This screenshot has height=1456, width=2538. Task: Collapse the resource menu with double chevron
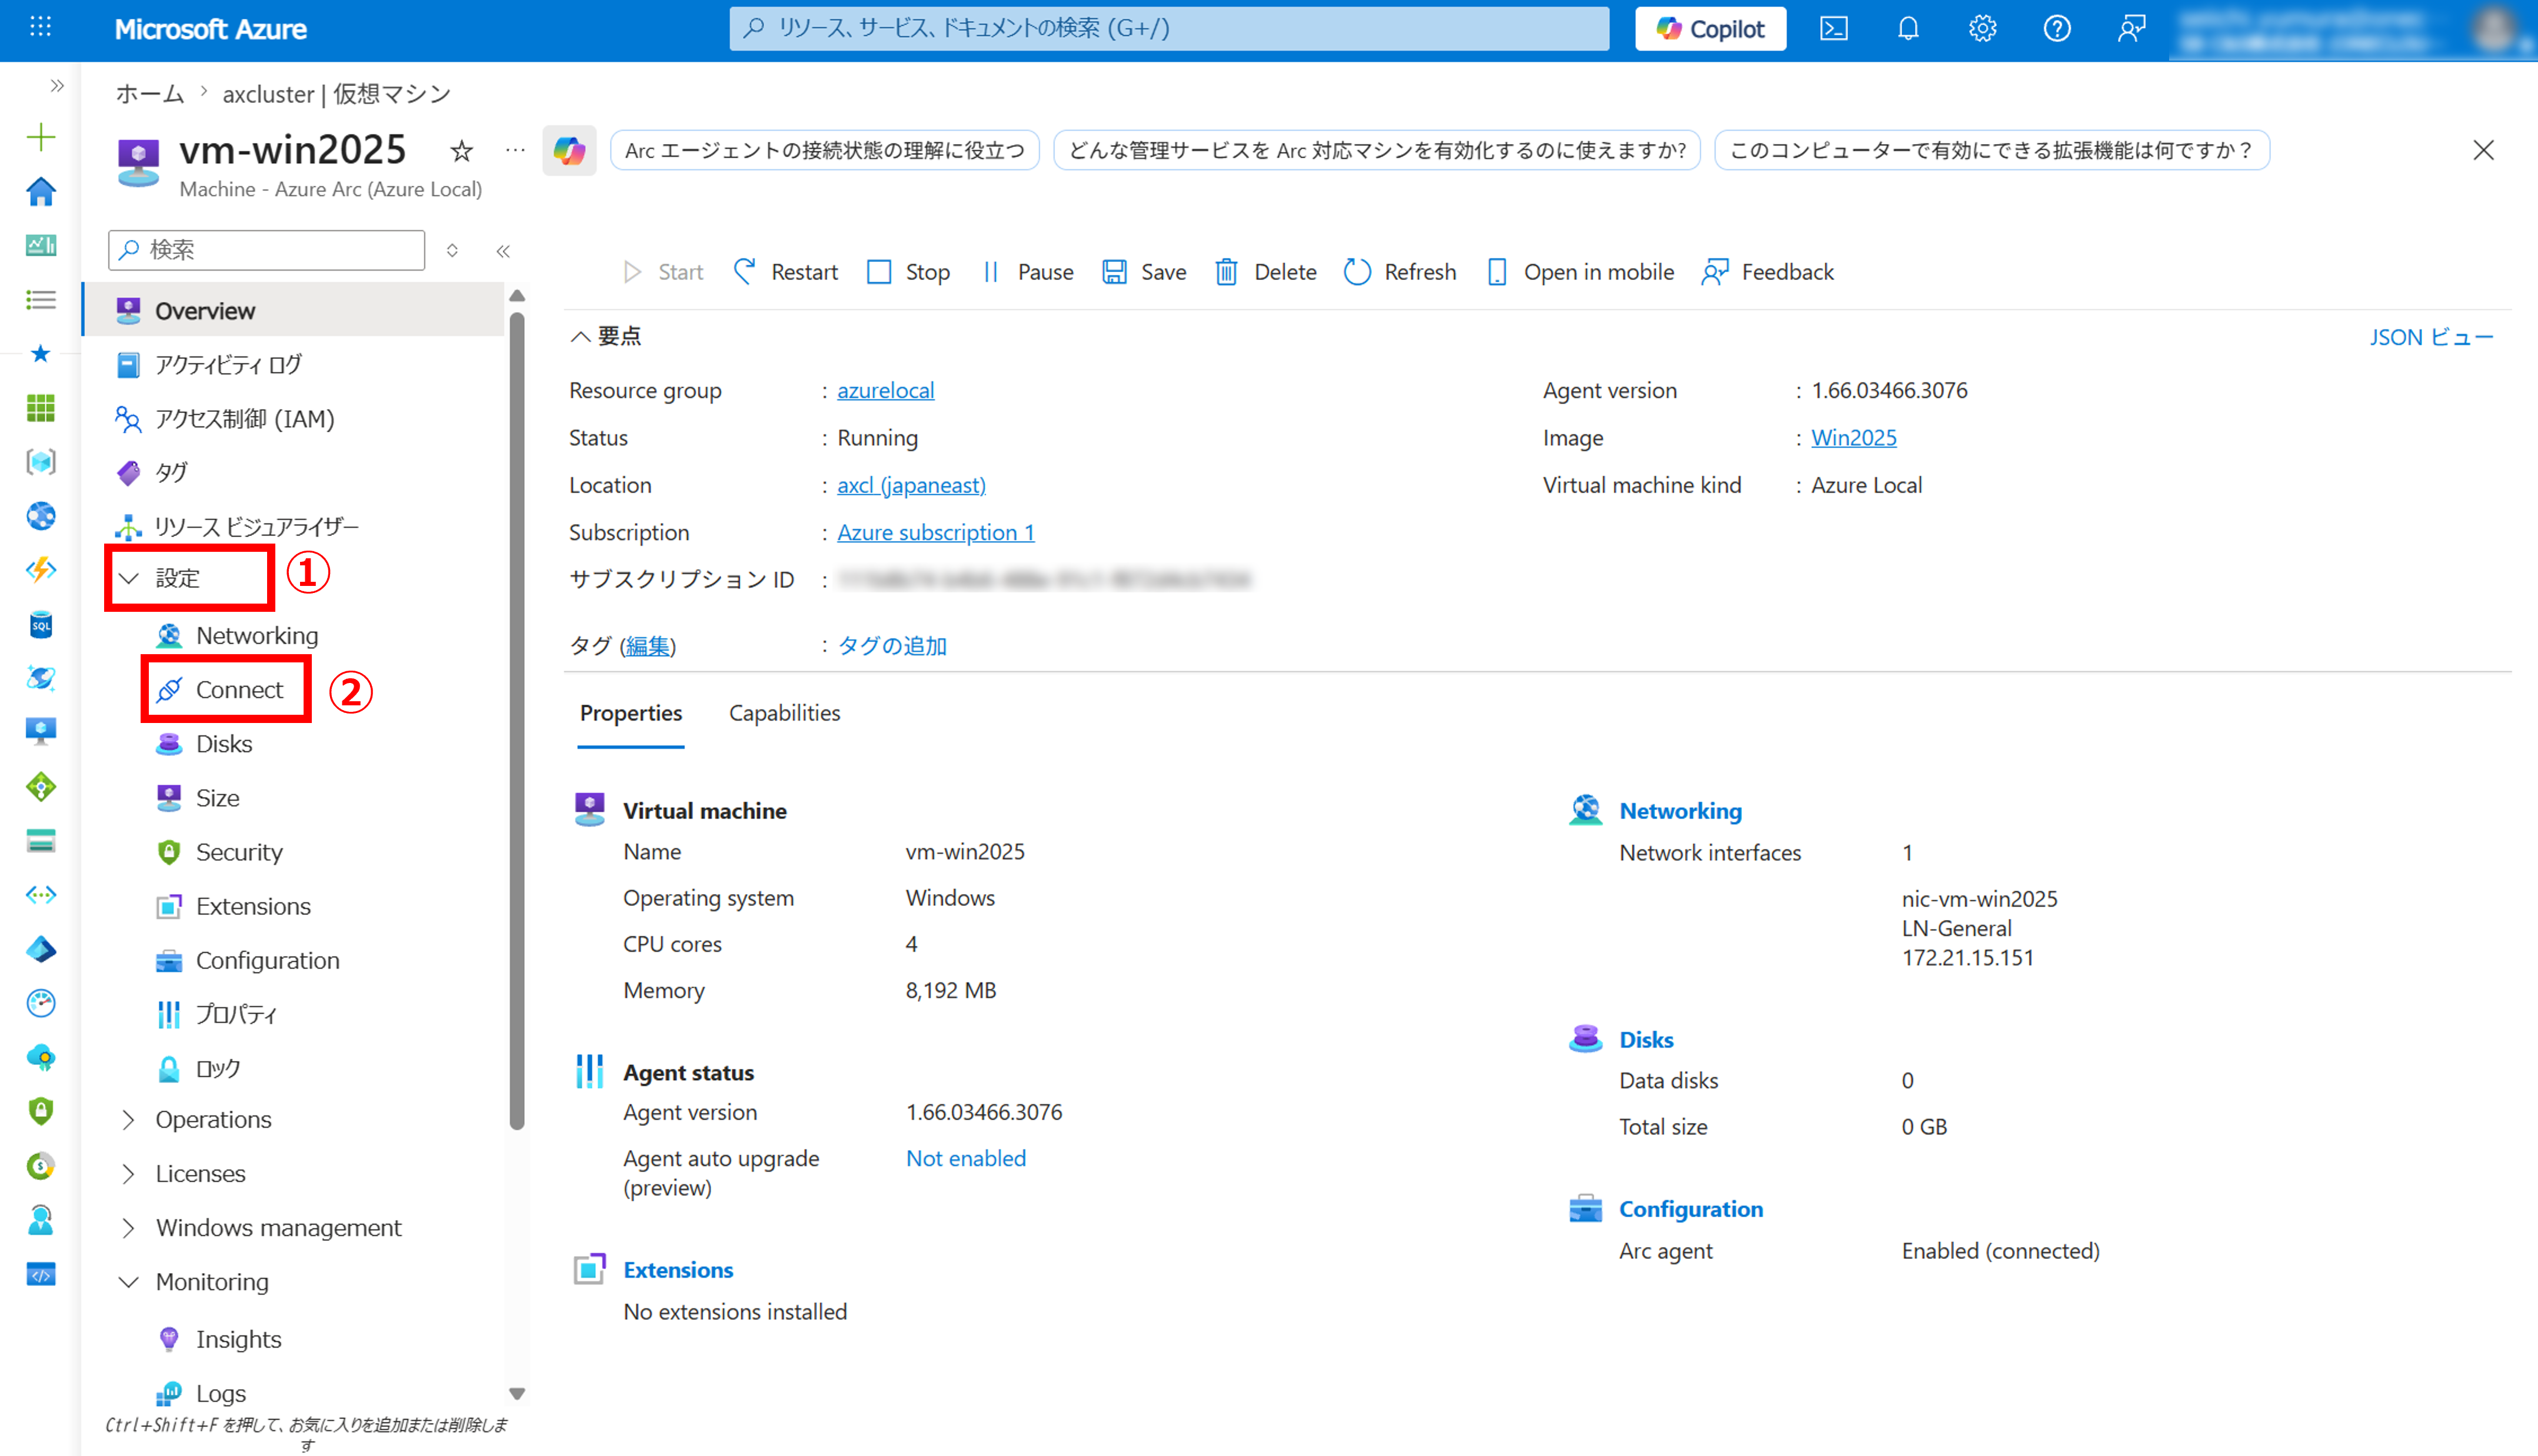(503, 251)
